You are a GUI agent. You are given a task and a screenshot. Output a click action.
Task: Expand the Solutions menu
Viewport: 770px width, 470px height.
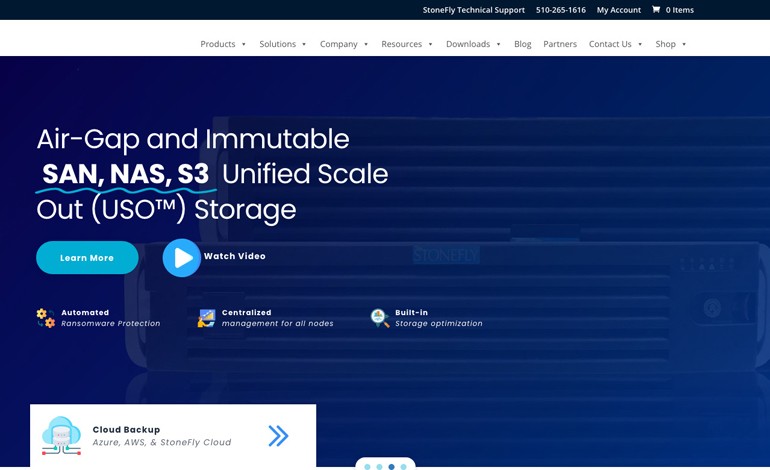(x=283, y=44)
